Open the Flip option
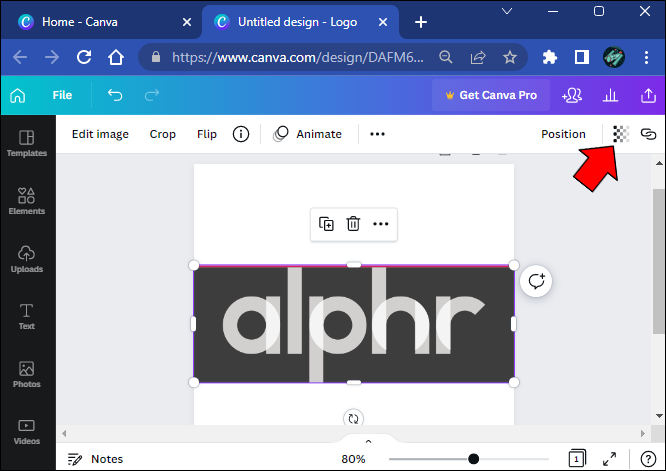The image size is (666, 471). 207,134
